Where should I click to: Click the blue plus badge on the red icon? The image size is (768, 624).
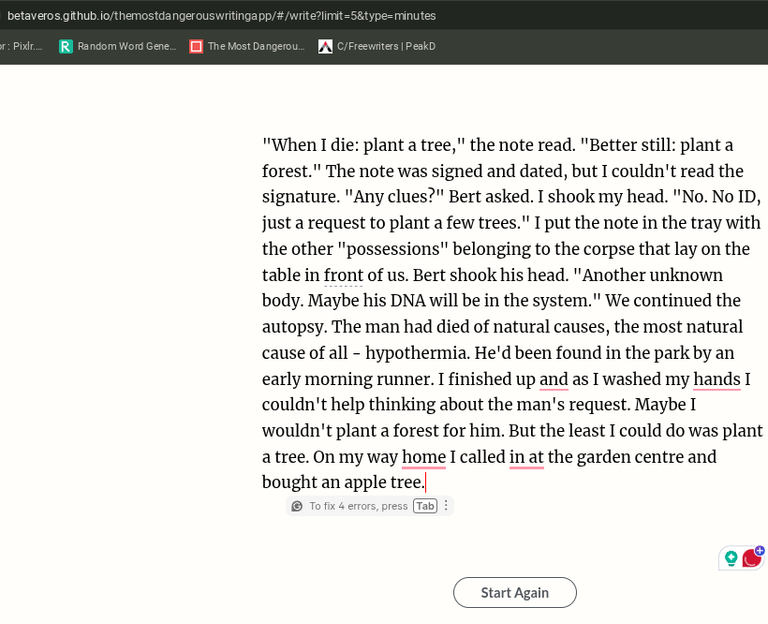pyautogui.click(x=760, y=550)
